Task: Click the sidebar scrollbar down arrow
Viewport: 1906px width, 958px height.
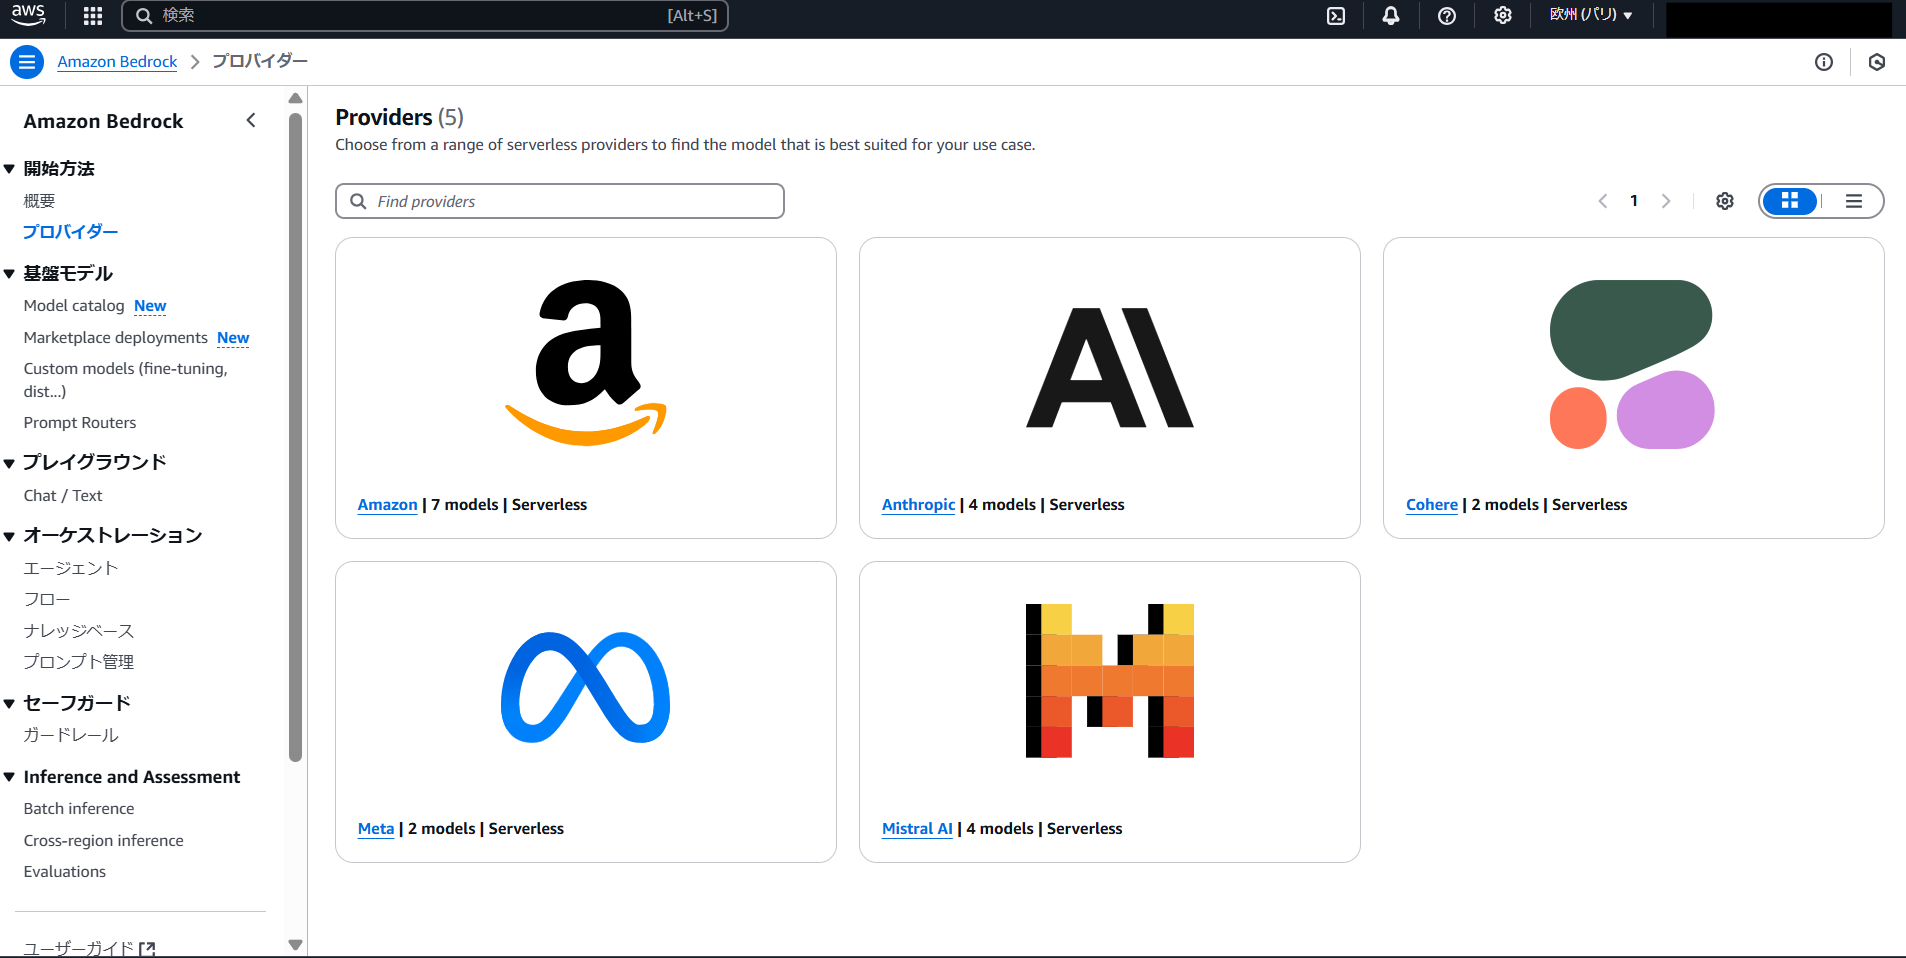Action: point(295,944)
